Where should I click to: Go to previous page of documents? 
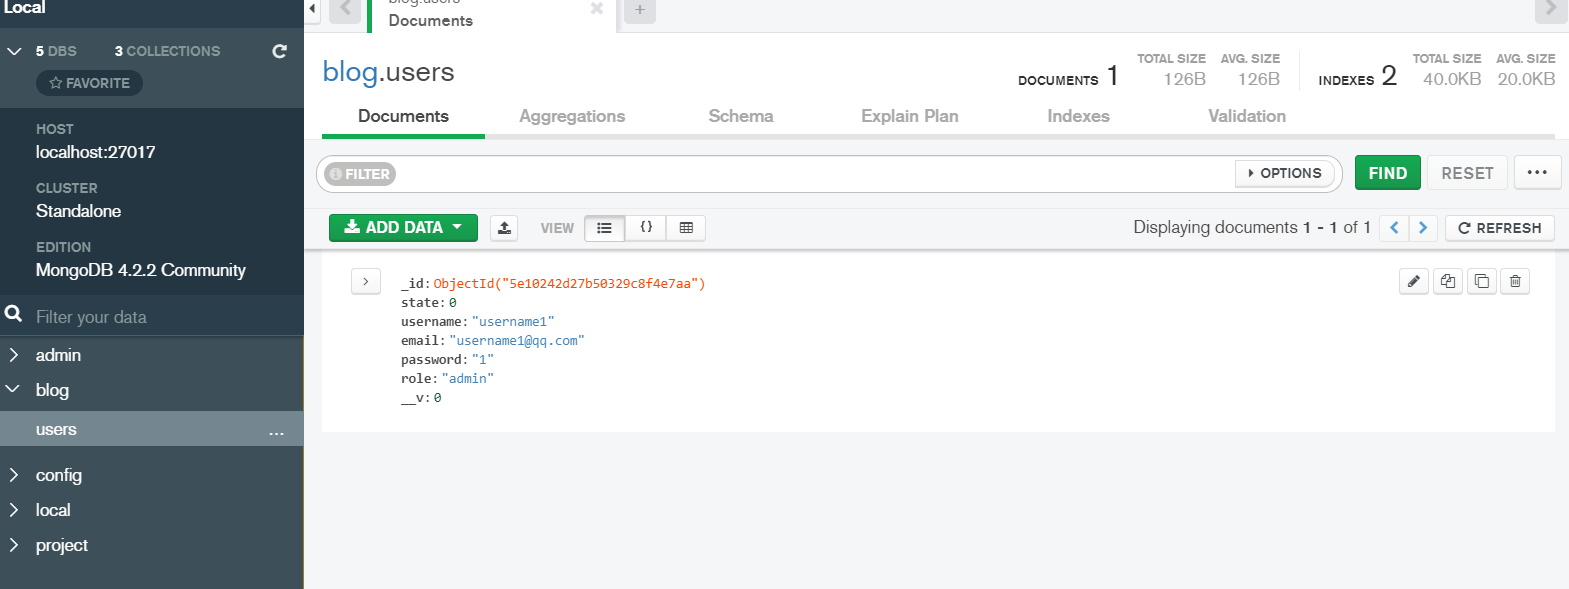(1394, 228)
